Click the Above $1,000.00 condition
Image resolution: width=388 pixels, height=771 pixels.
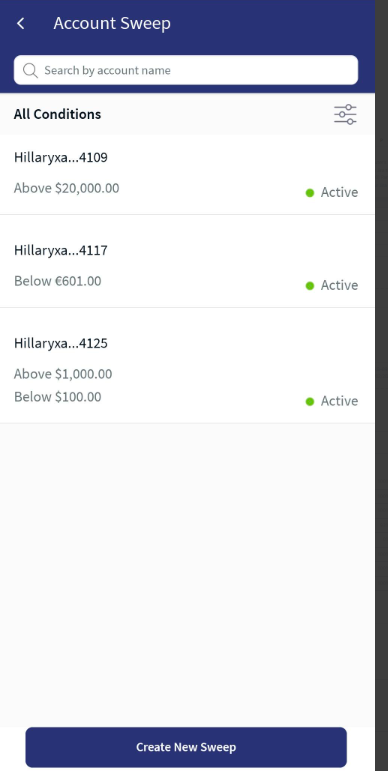pyautogui.click(x=63, y=374)
